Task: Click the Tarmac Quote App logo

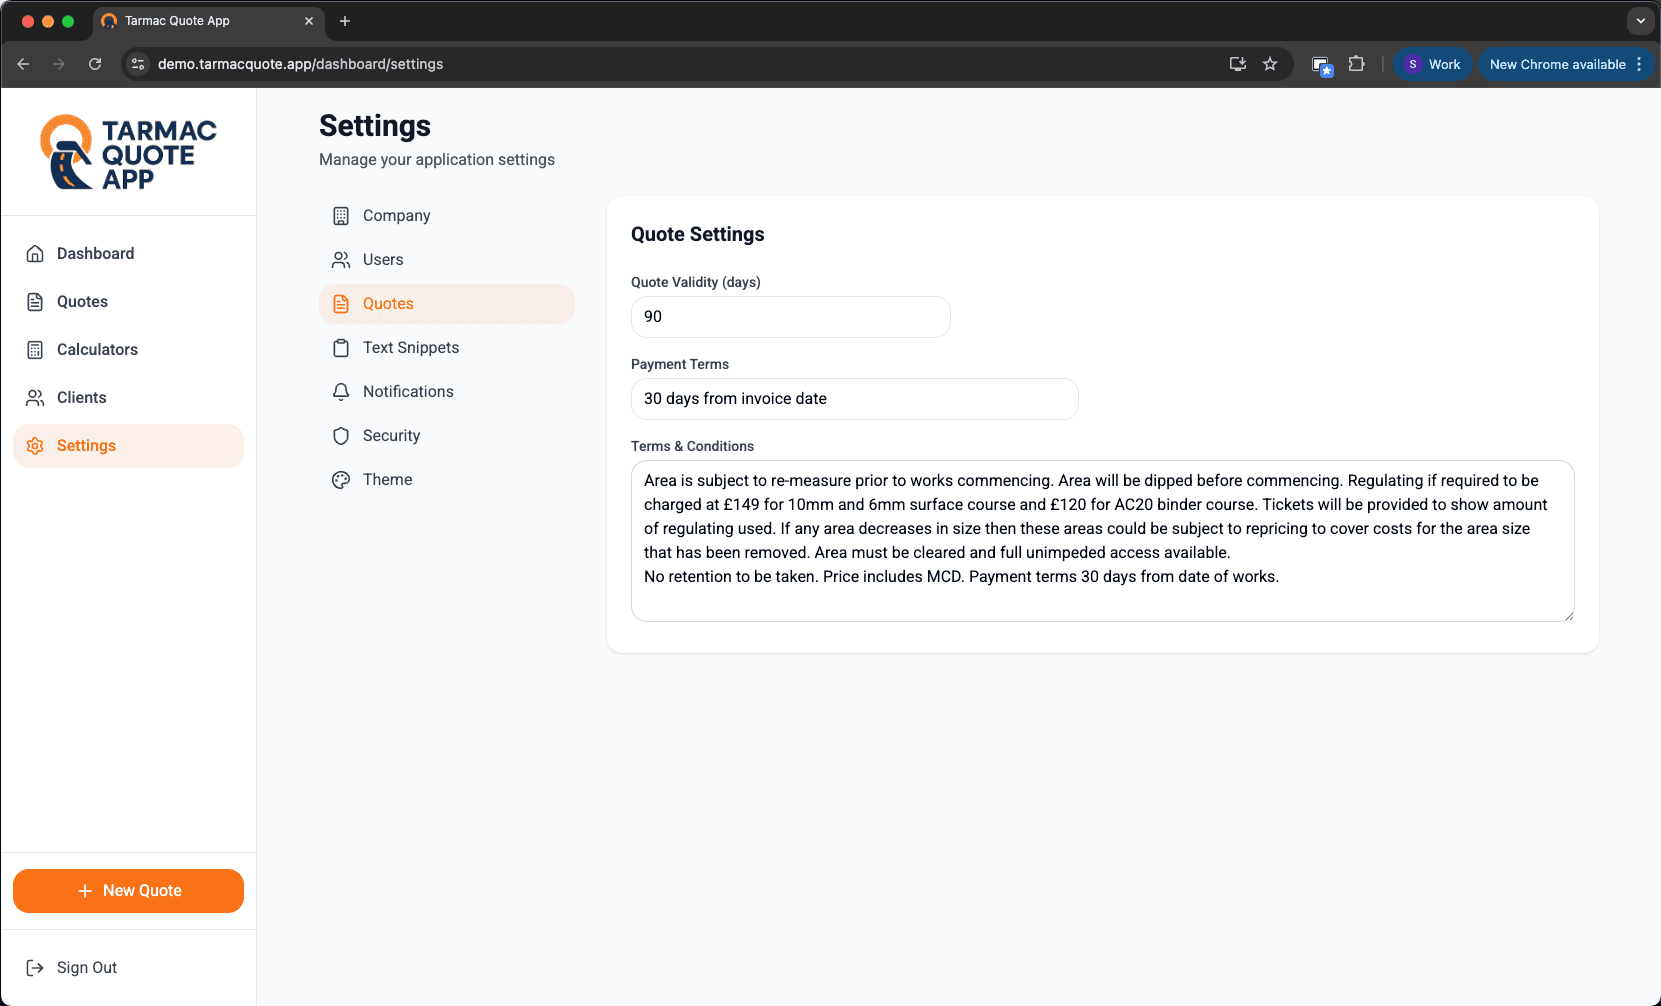Action: click(128, 152)
